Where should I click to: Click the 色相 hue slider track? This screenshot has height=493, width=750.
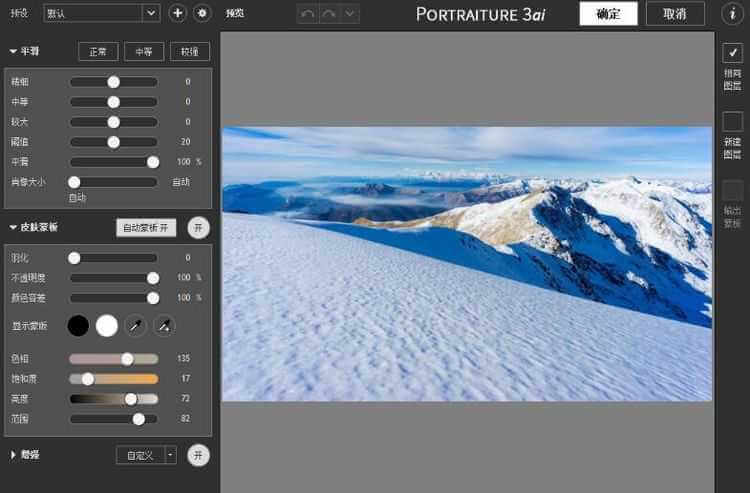coord(113,358)
